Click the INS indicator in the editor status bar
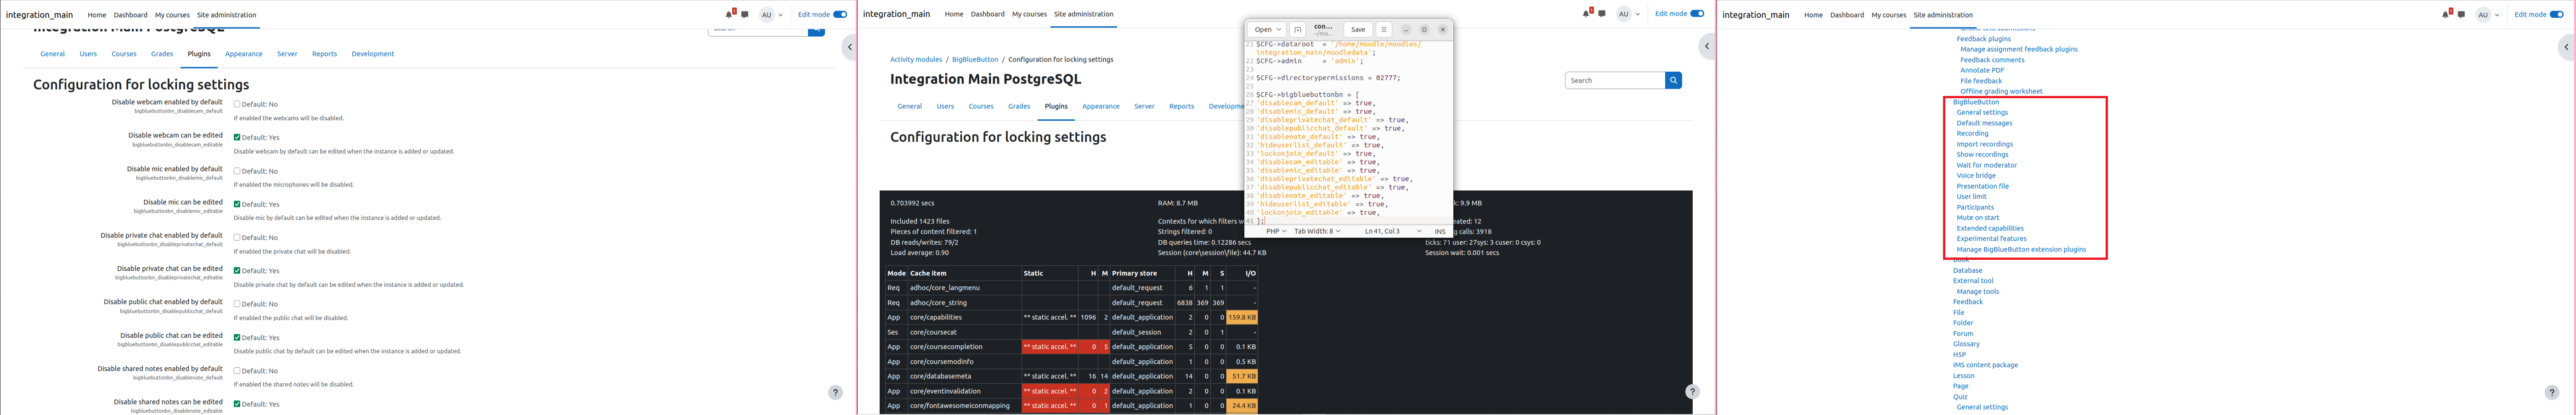 click(1439, 231)
